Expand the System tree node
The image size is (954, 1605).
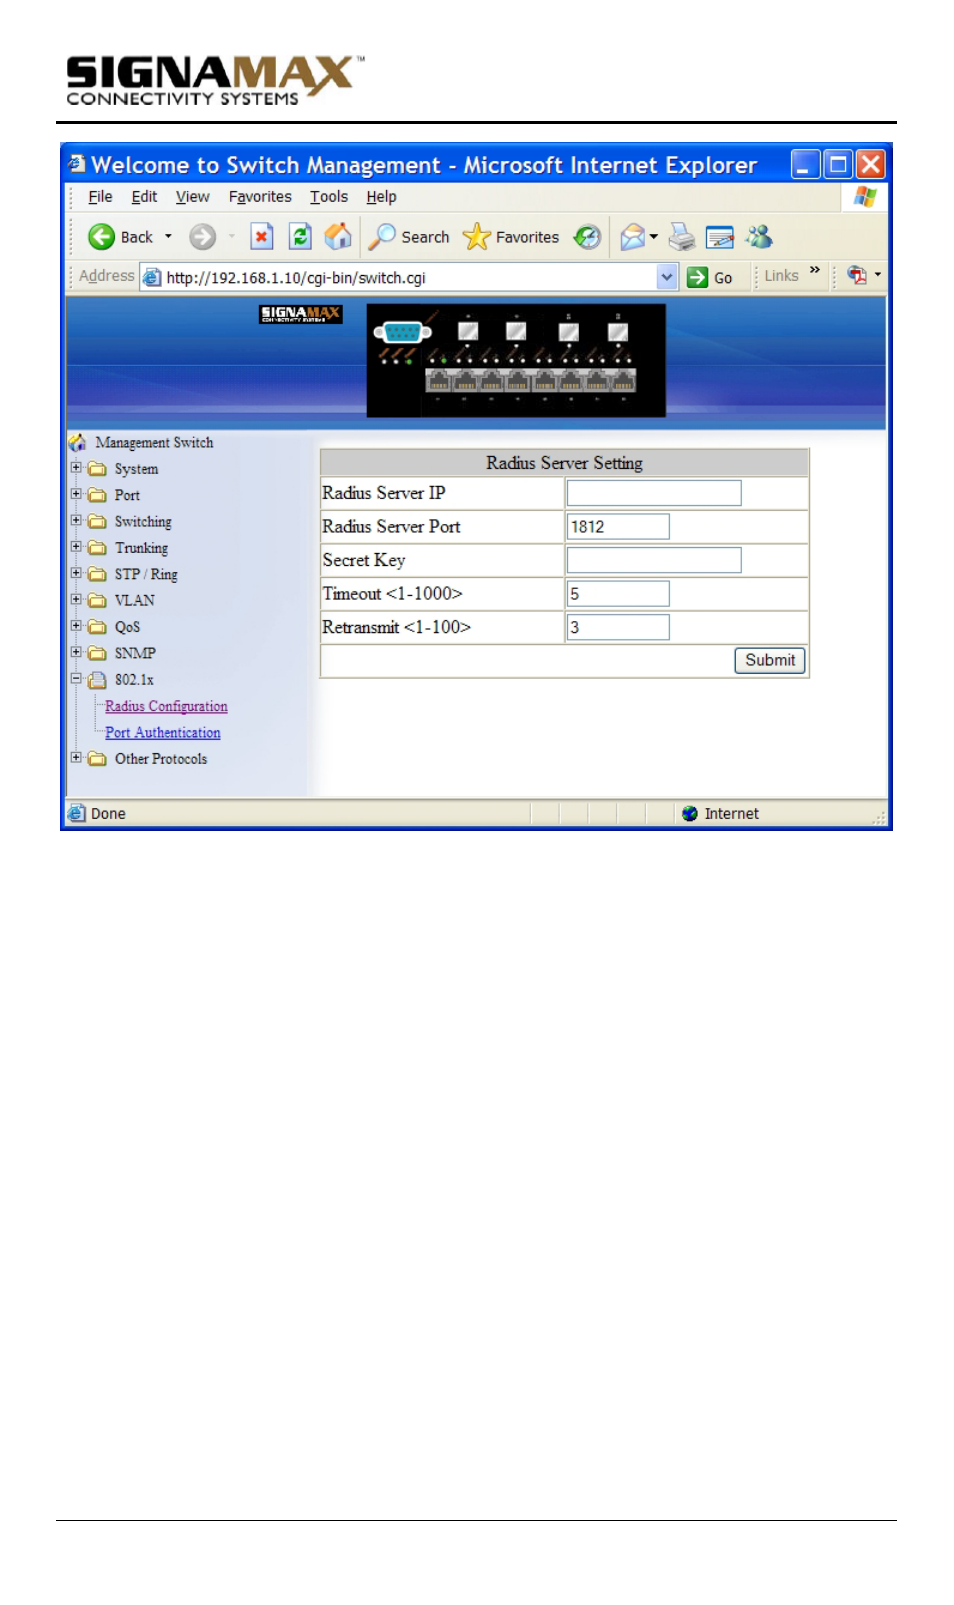click(x=76, y=467)
